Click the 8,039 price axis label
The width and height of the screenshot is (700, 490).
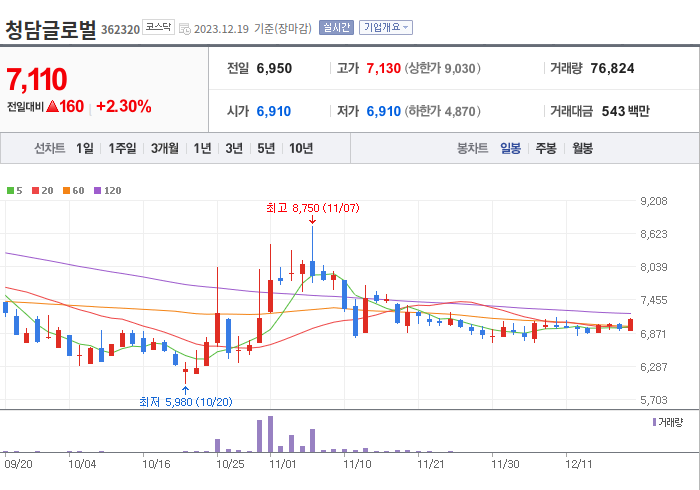pos(654,267)
